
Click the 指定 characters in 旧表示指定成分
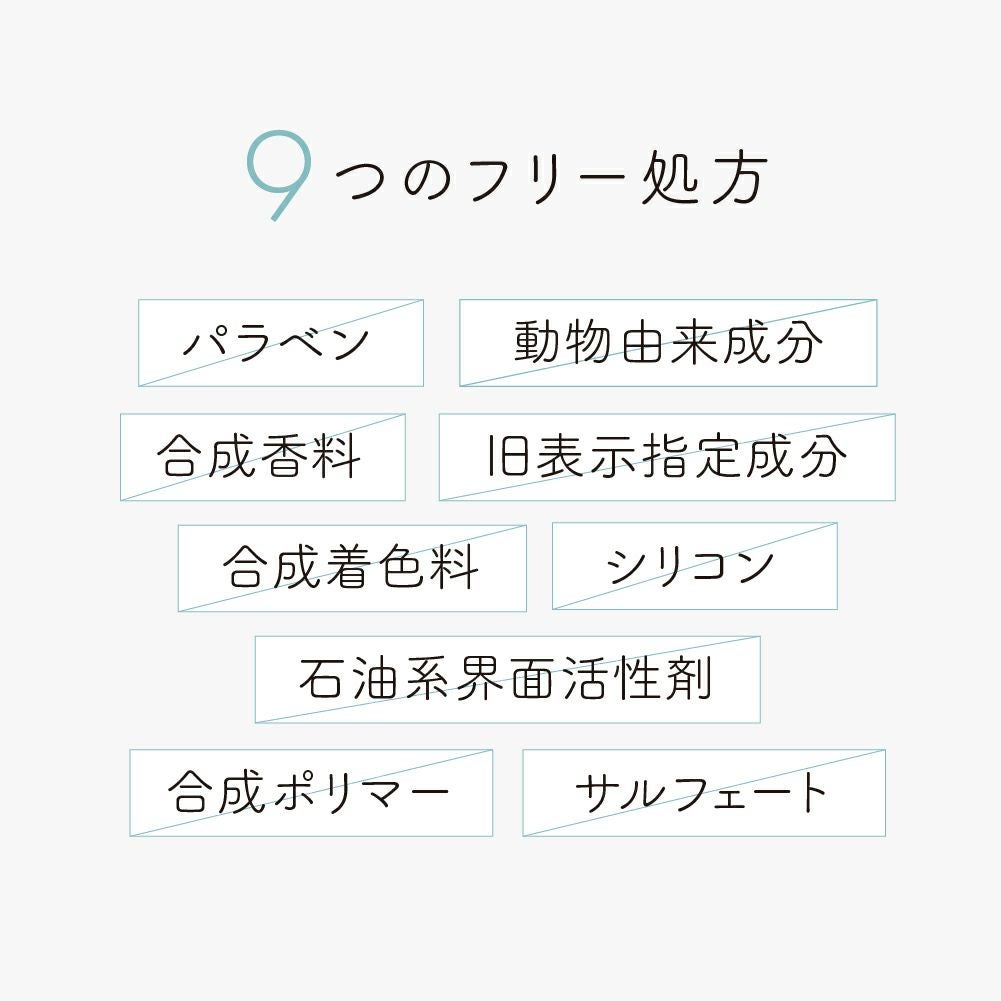(691, 457)
